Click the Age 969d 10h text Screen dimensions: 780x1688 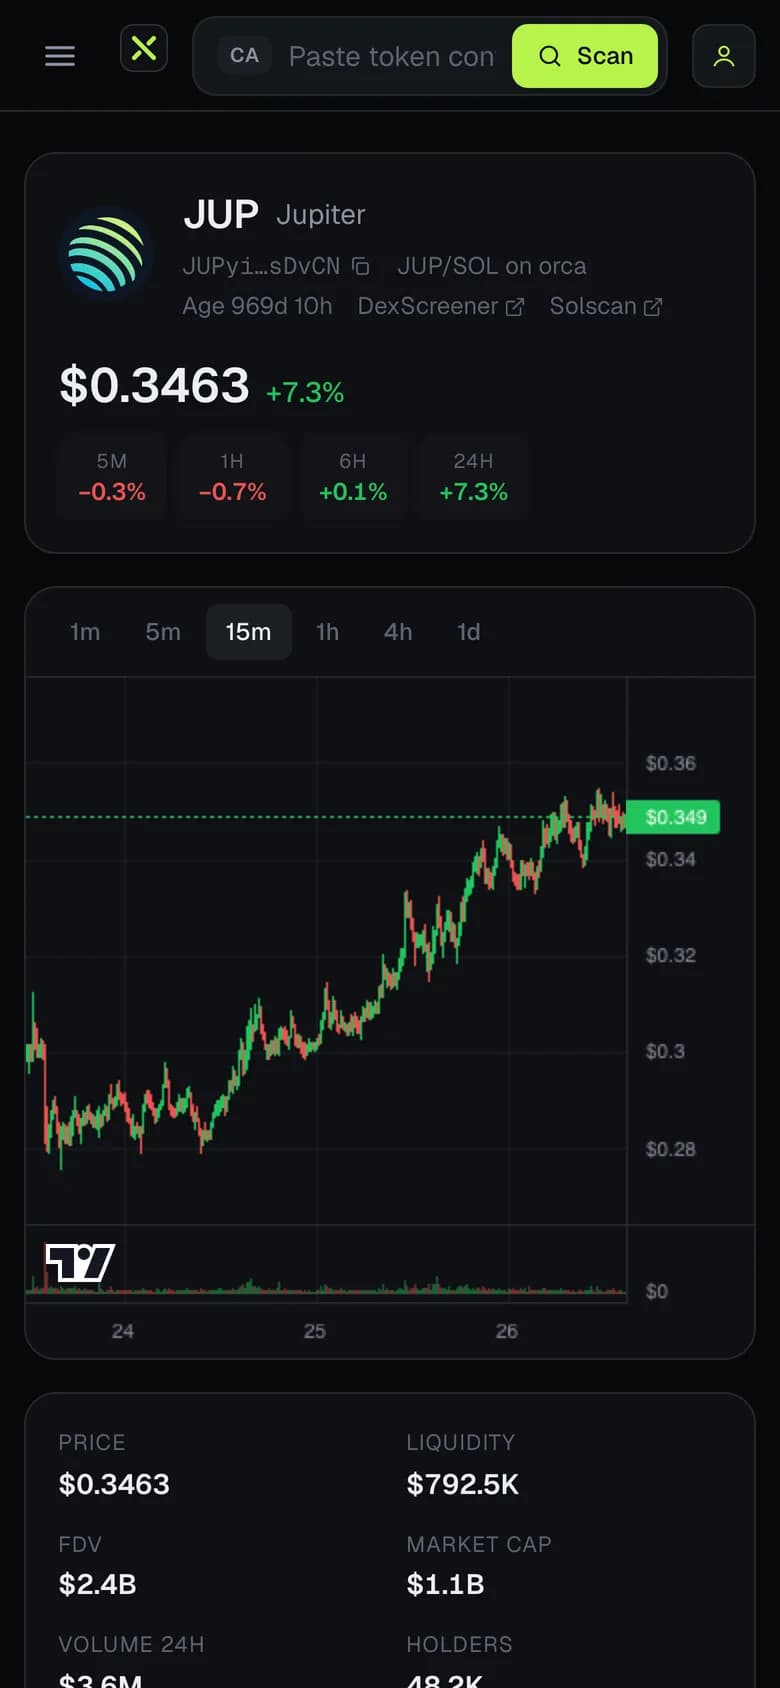click(x=257, y=306)
